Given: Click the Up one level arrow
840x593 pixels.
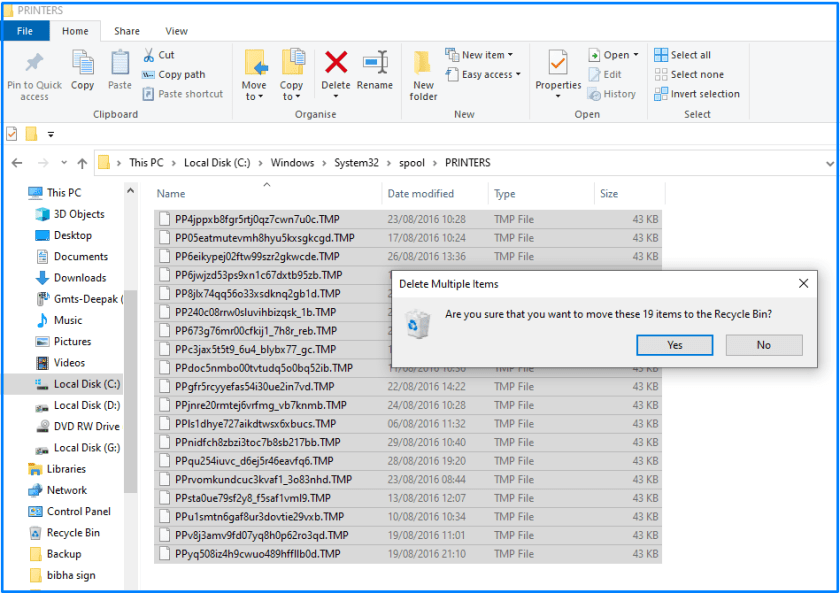Looking at the screenshot, I should tap(82, 163).
